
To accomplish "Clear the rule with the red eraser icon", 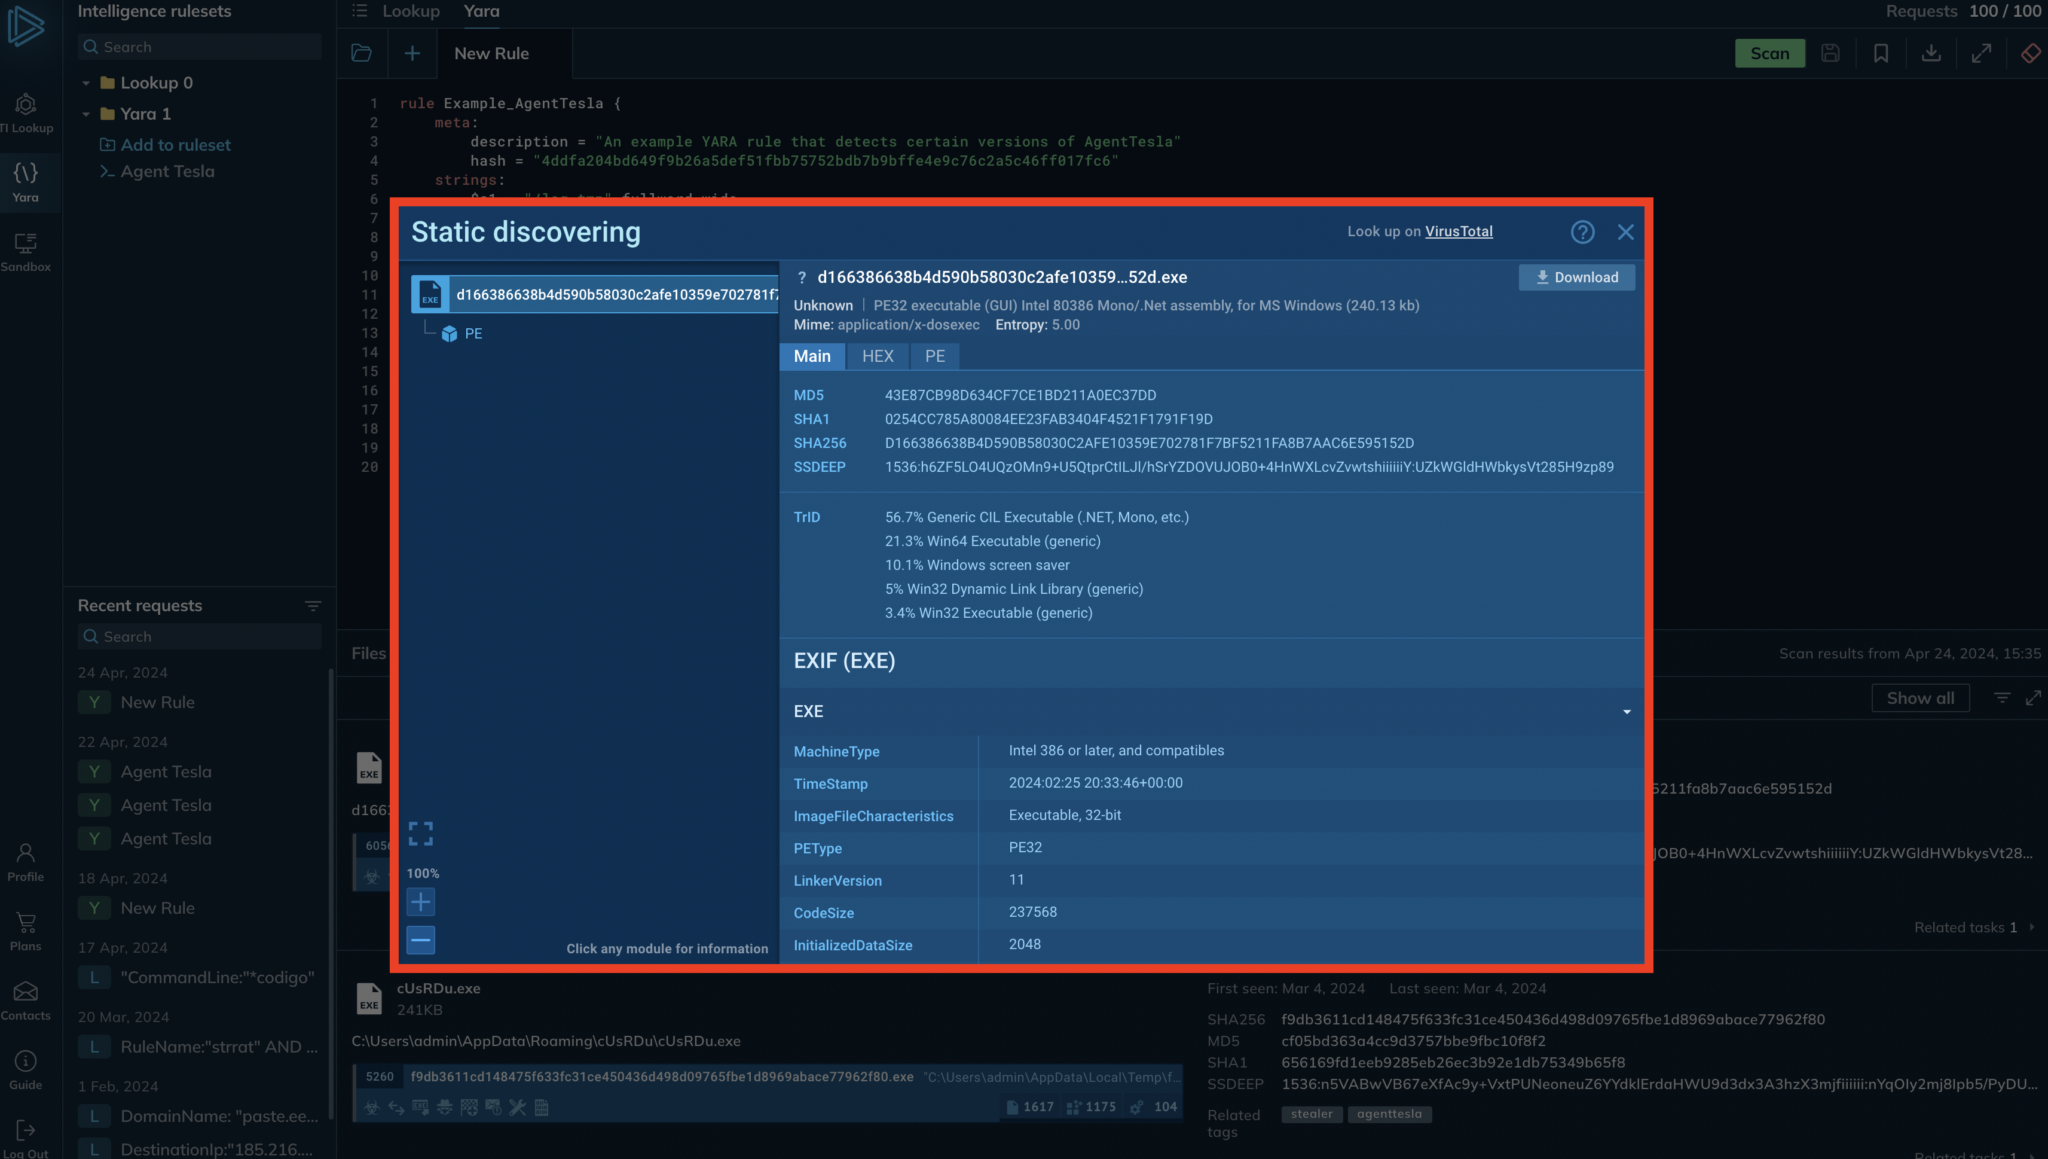I will pyautogui.click(x=2030, y=53).
